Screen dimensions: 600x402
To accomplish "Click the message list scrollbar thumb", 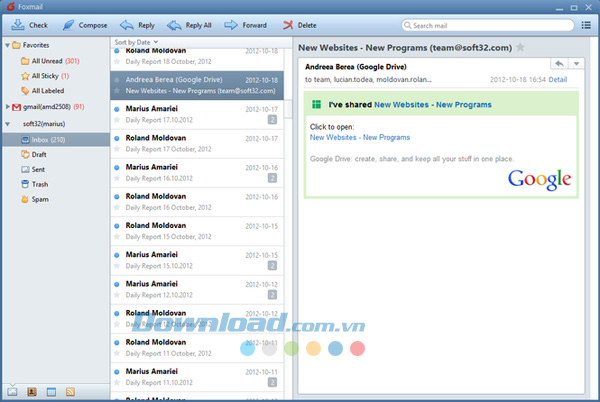I will tap(288, 109).
